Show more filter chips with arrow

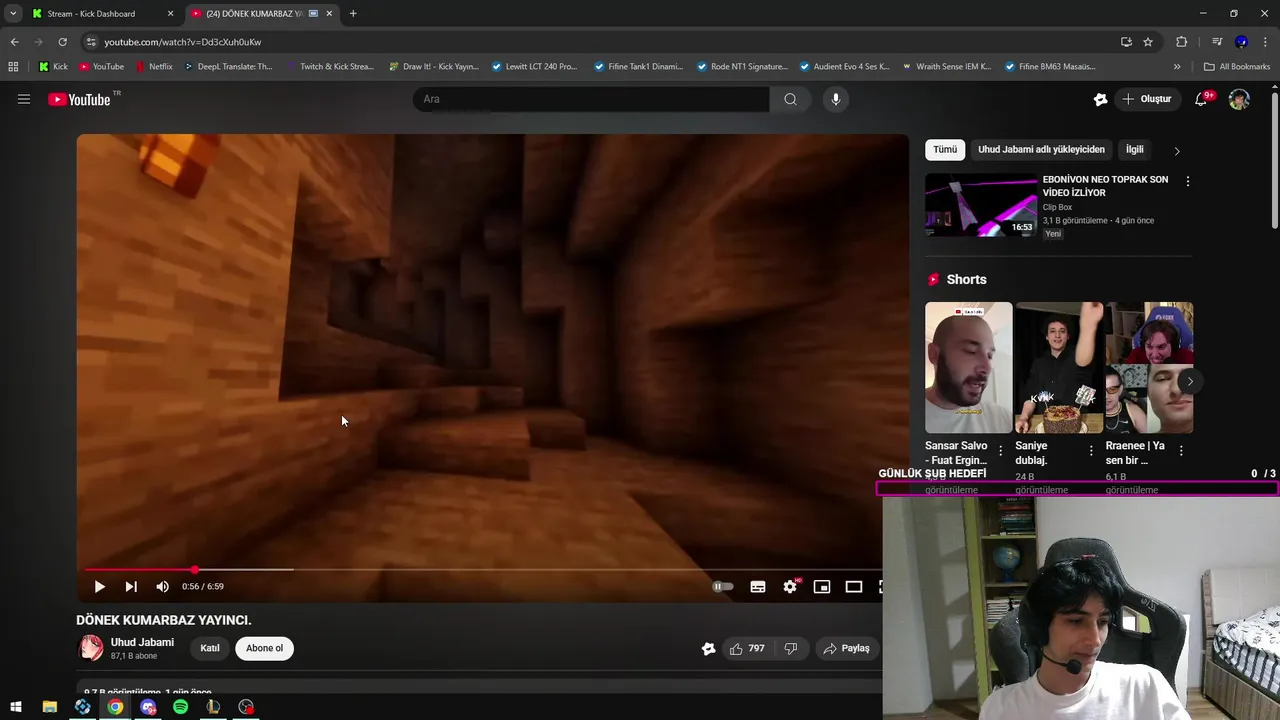[1177, 151]
